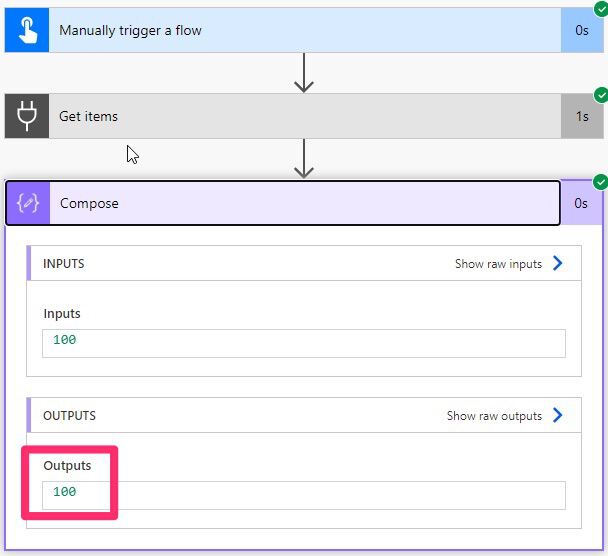
Task: Open the Show raw outputs link
Action: (494, 415)
